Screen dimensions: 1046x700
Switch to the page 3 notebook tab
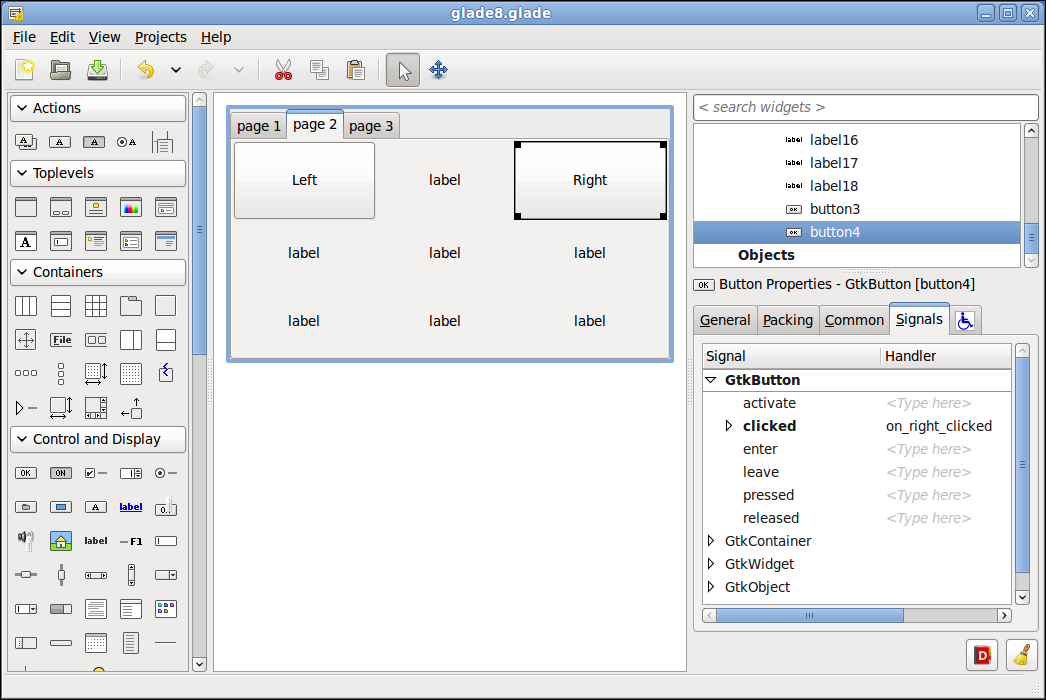point(371,126)
